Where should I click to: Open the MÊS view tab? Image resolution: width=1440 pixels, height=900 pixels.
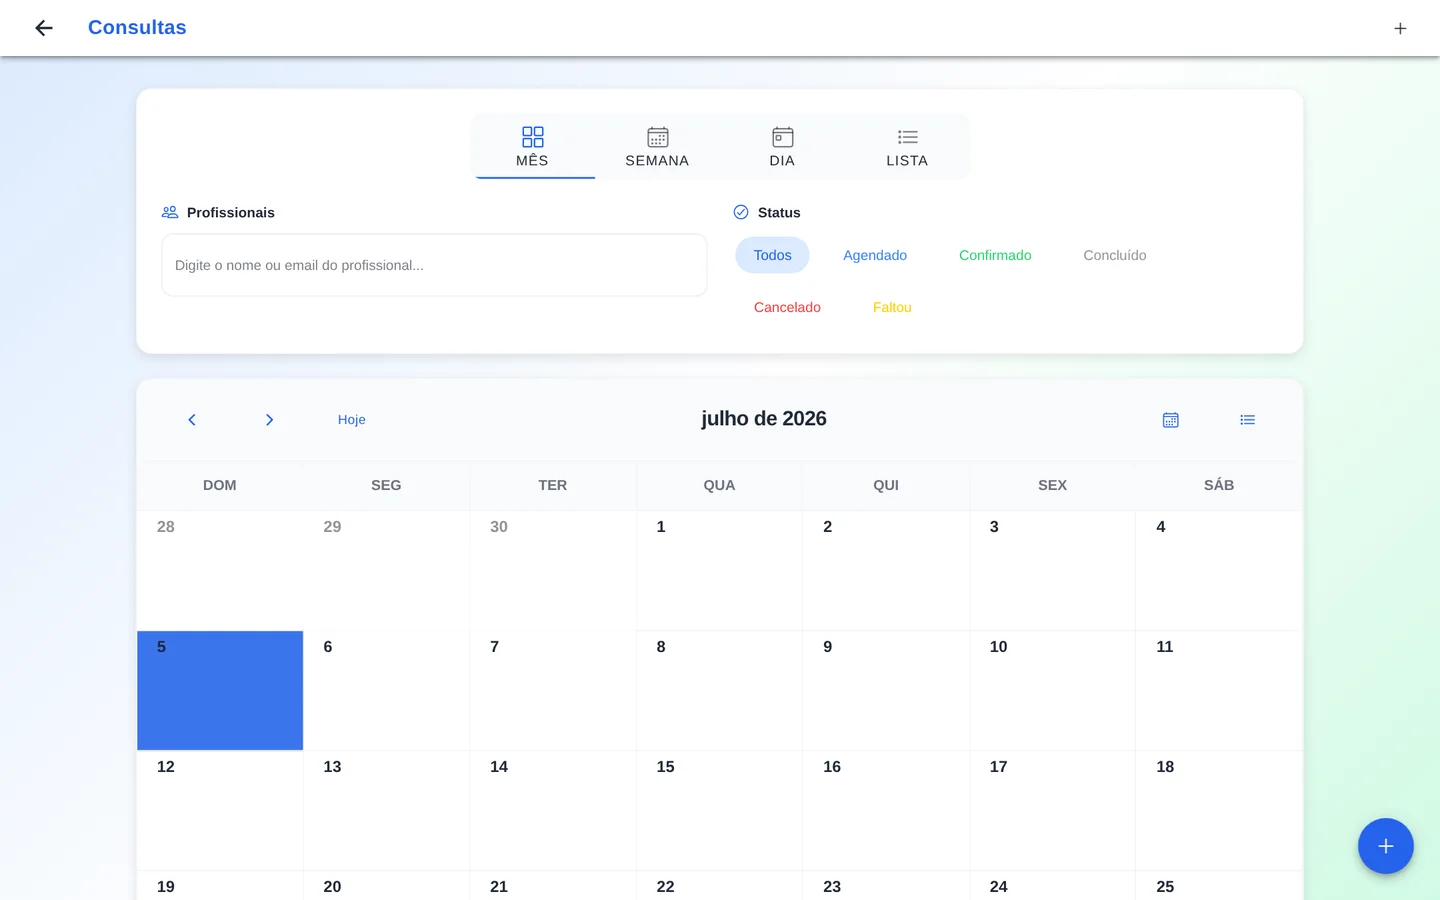pos(533,147)
